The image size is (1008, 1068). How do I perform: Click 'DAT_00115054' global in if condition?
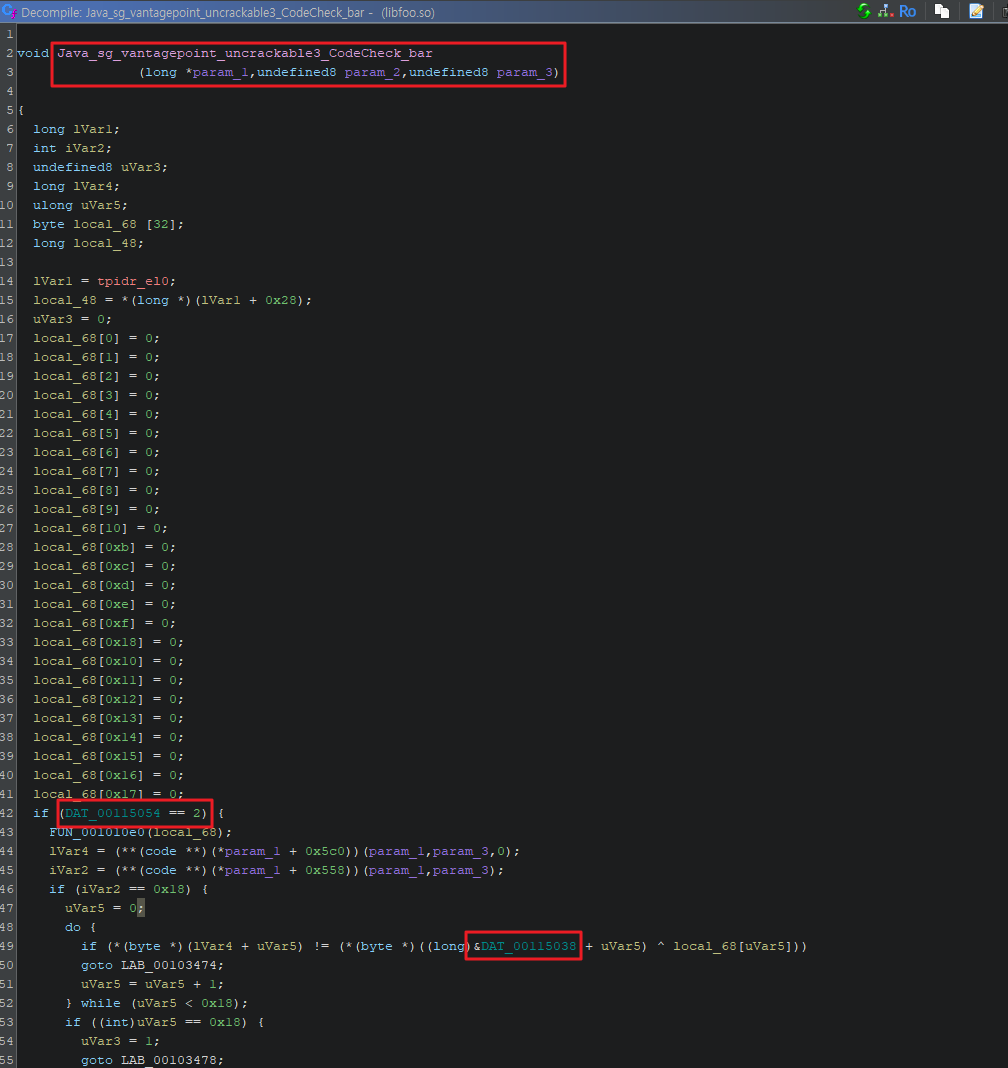point(112,813)
